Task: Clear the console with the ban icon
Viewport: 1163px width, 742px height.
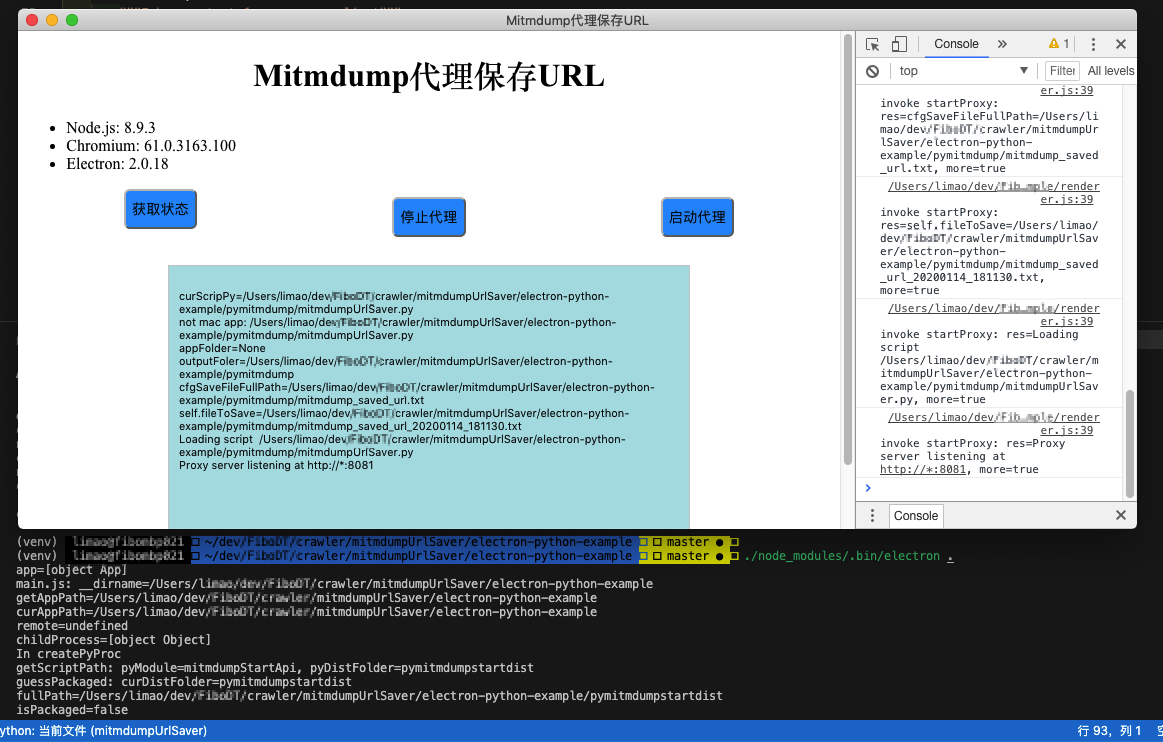Action: coord(873,71)
